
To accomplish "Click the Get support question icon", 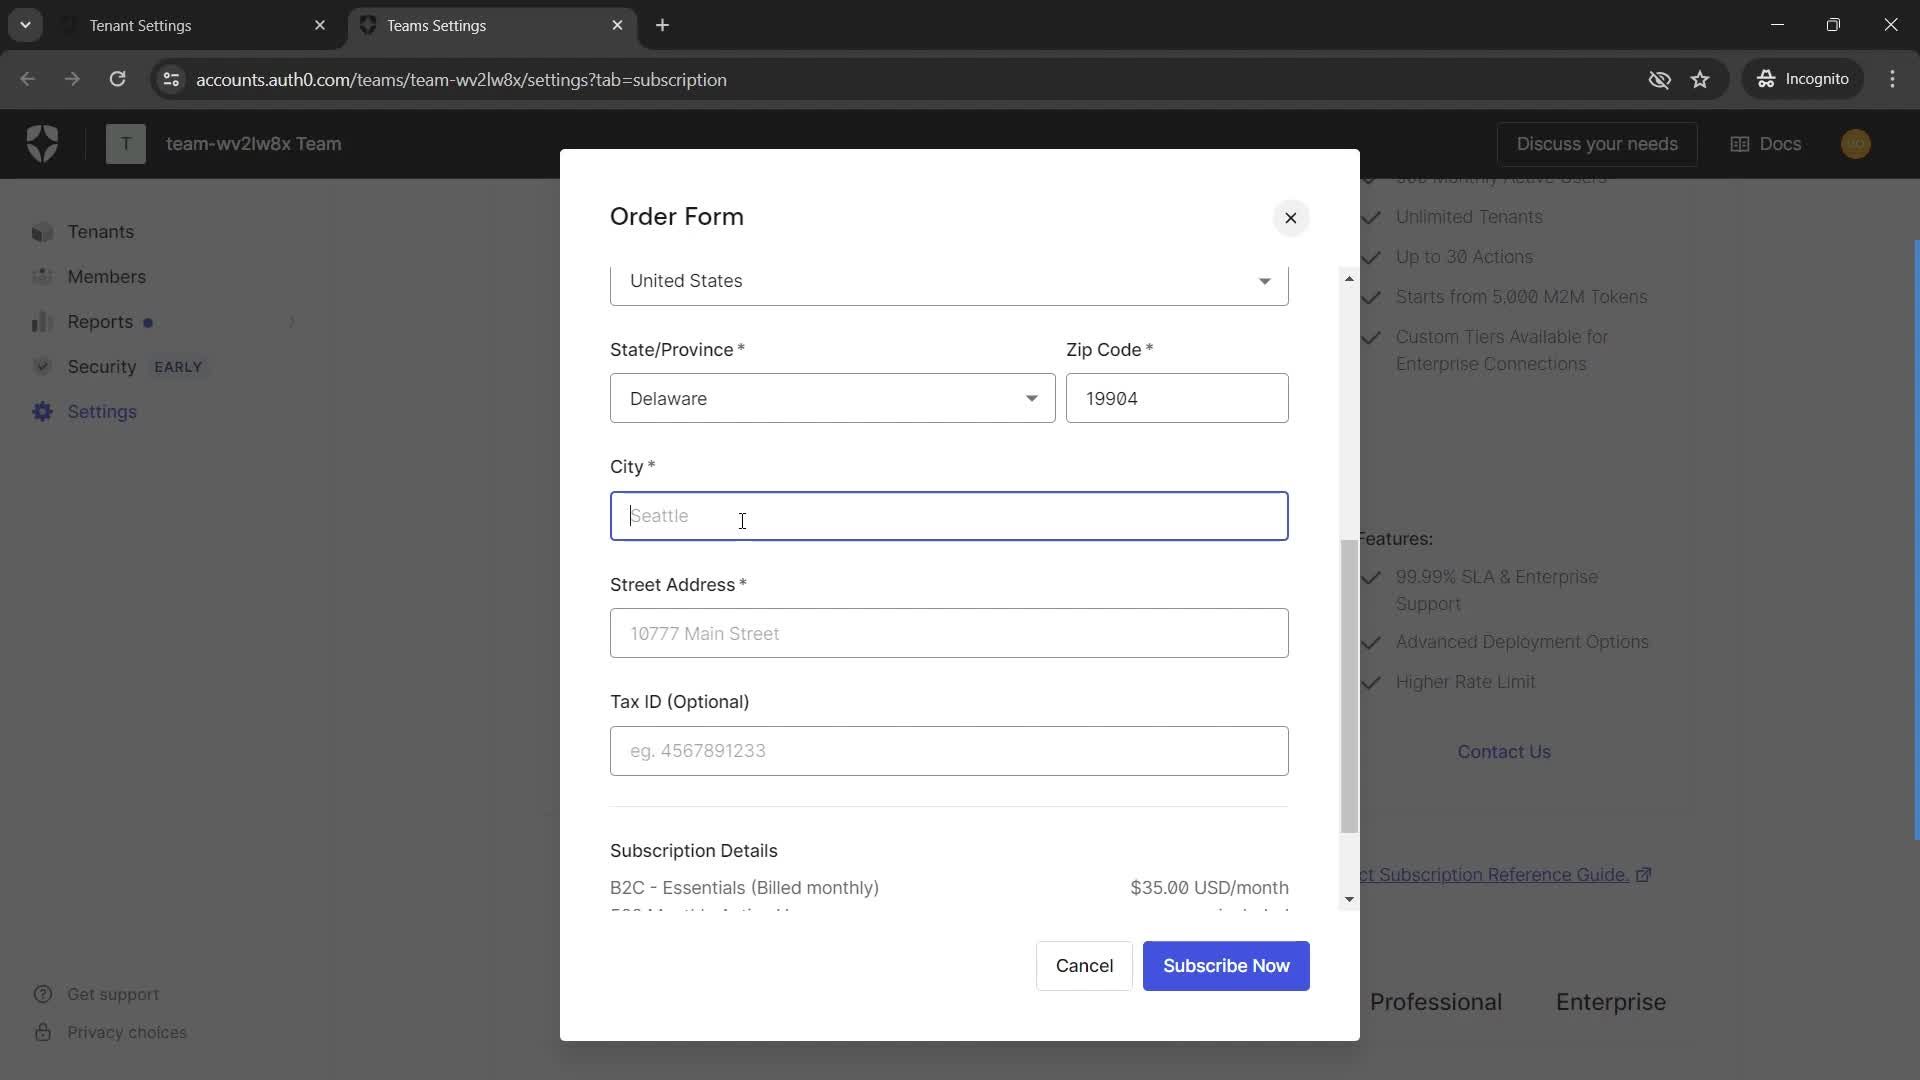I will coord(42,994).
